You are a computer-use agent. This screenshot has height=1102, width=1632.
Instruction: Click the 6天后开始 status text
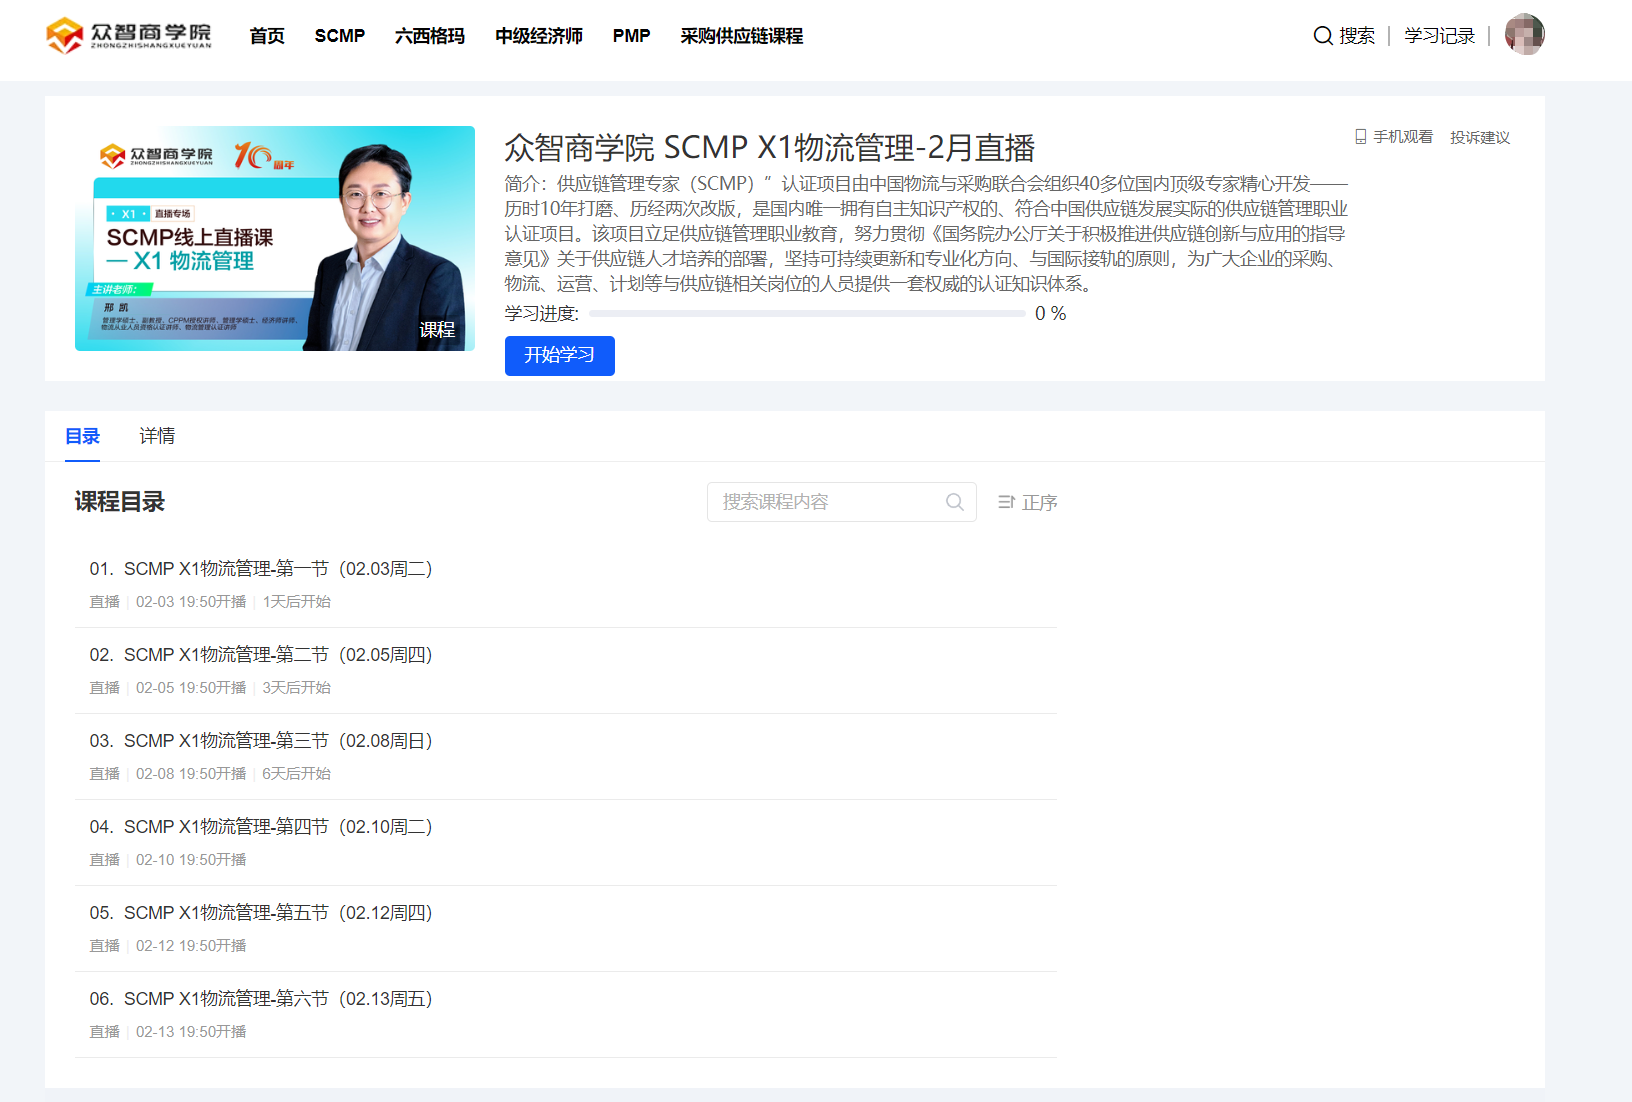(296, 774)
